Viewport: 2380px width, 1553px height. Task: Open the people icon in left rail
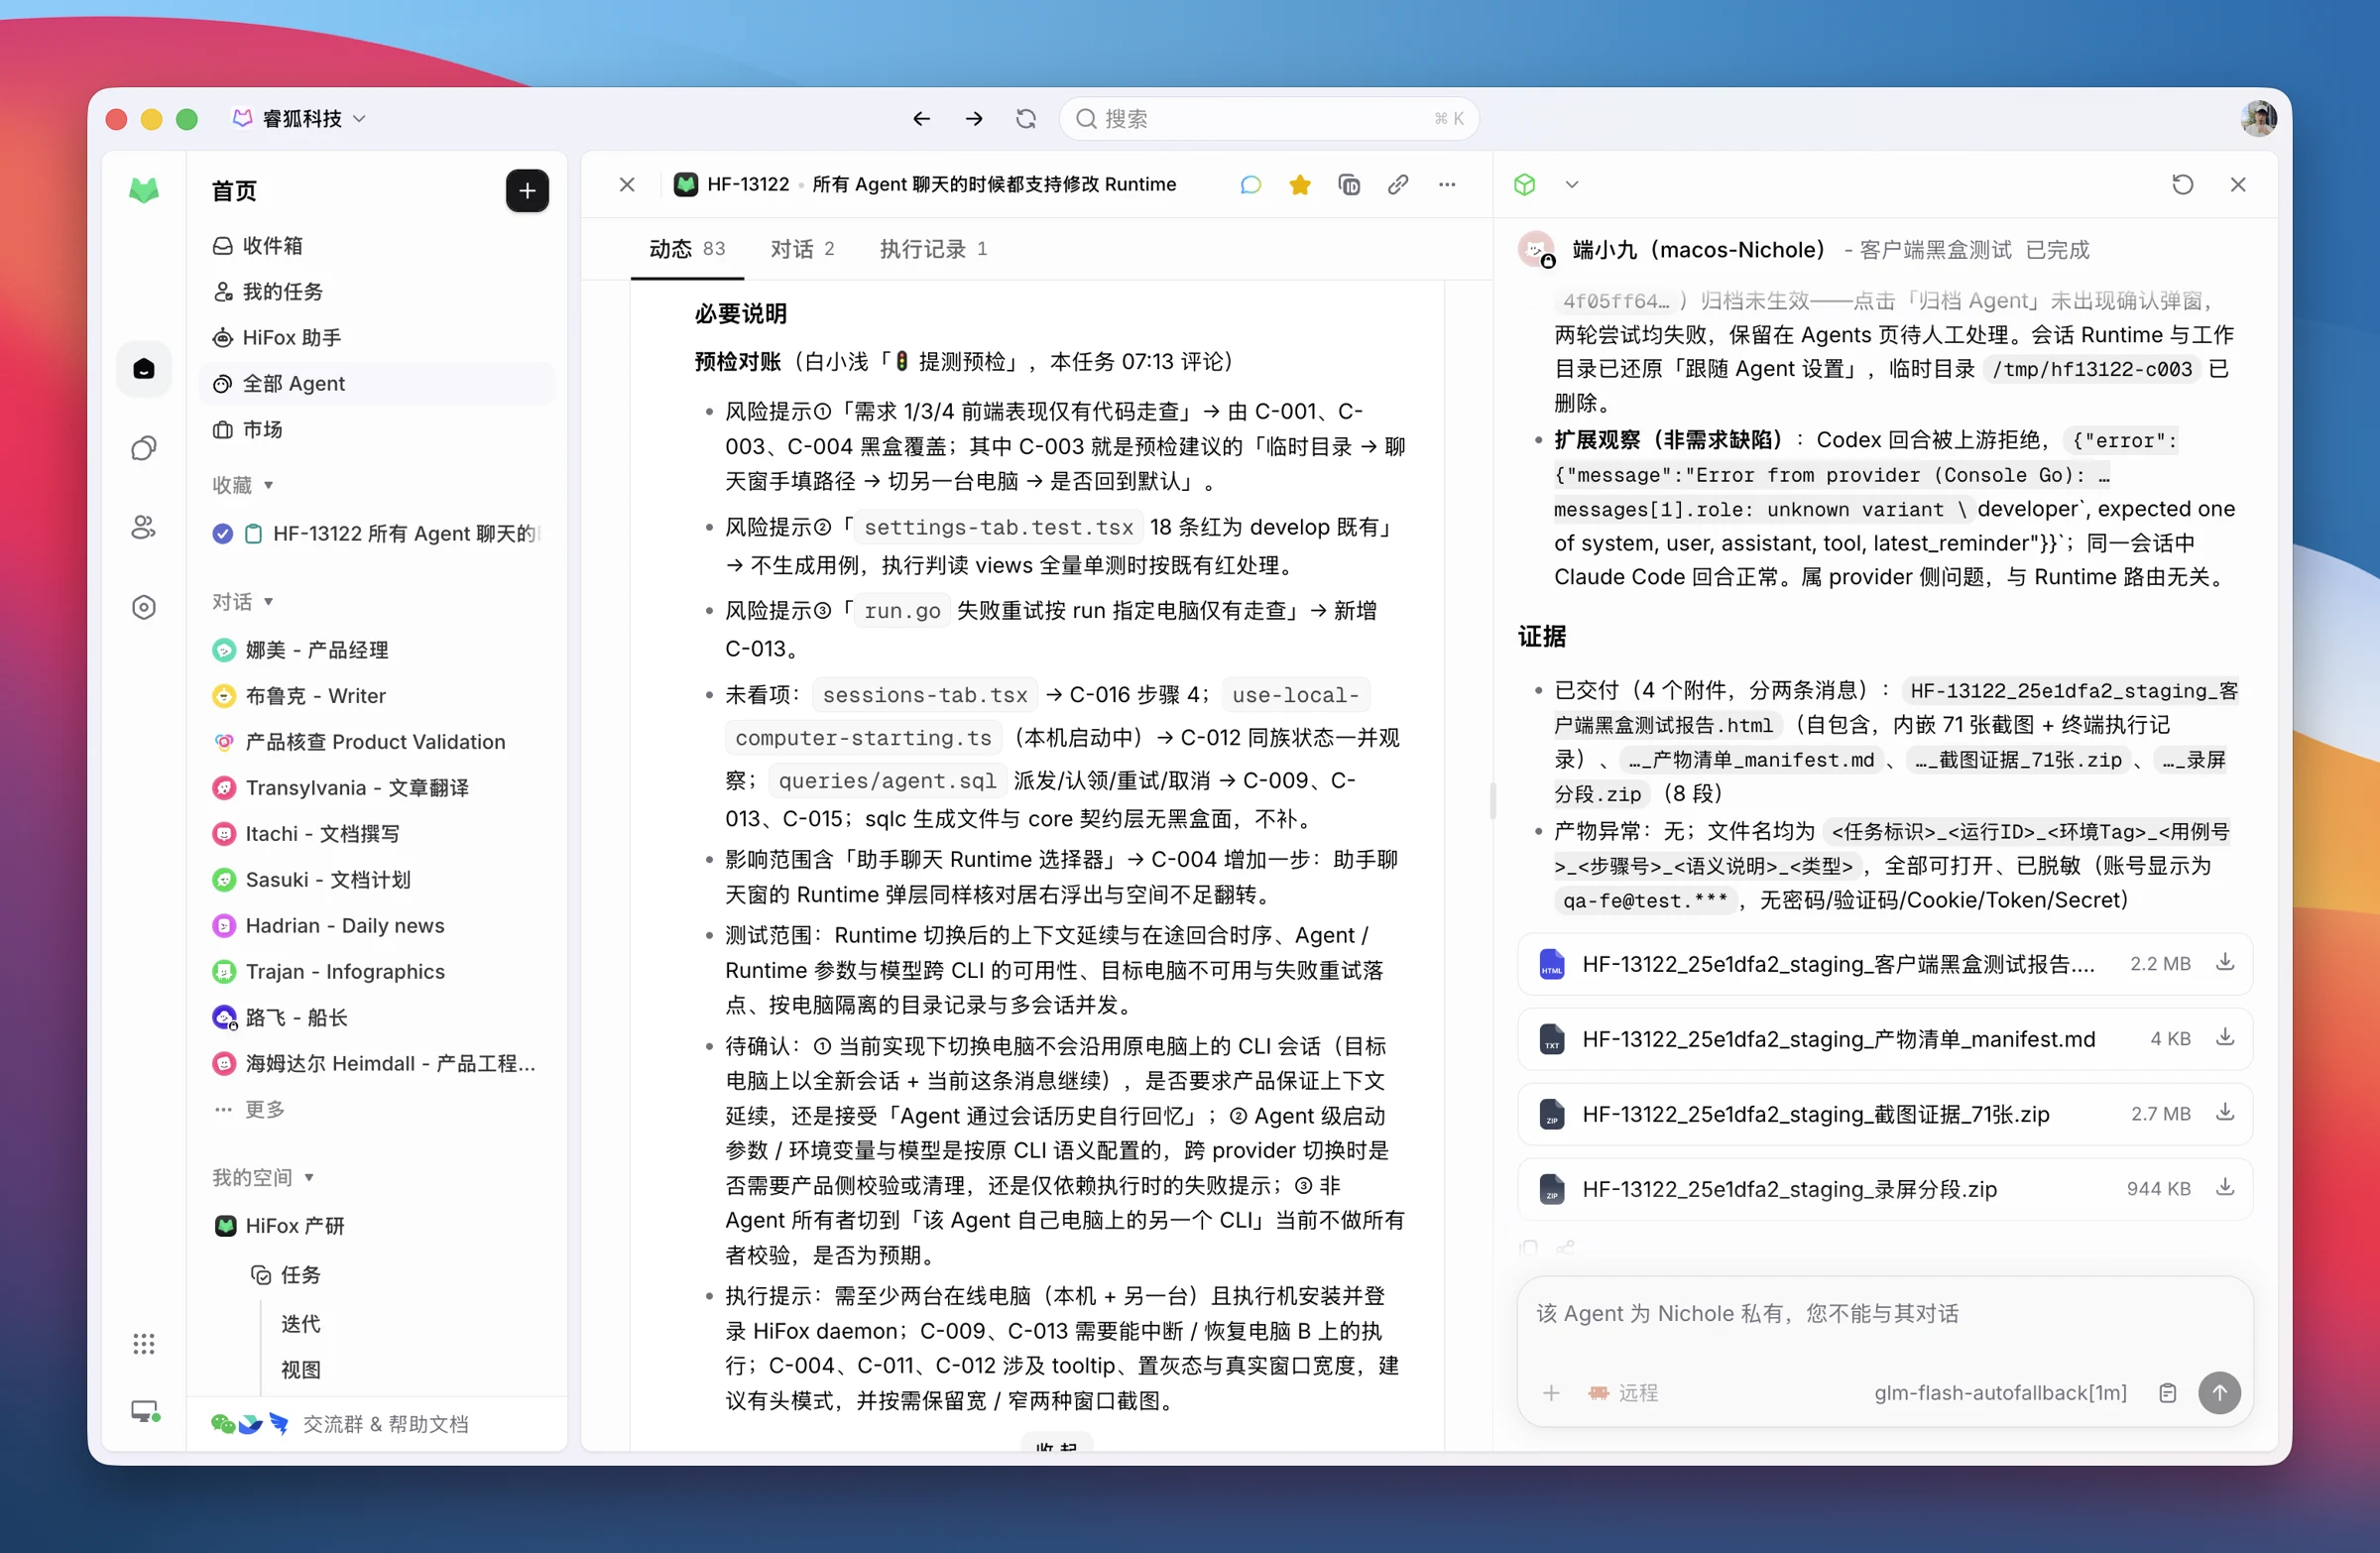pyautogui.click(x=144, y=527)
